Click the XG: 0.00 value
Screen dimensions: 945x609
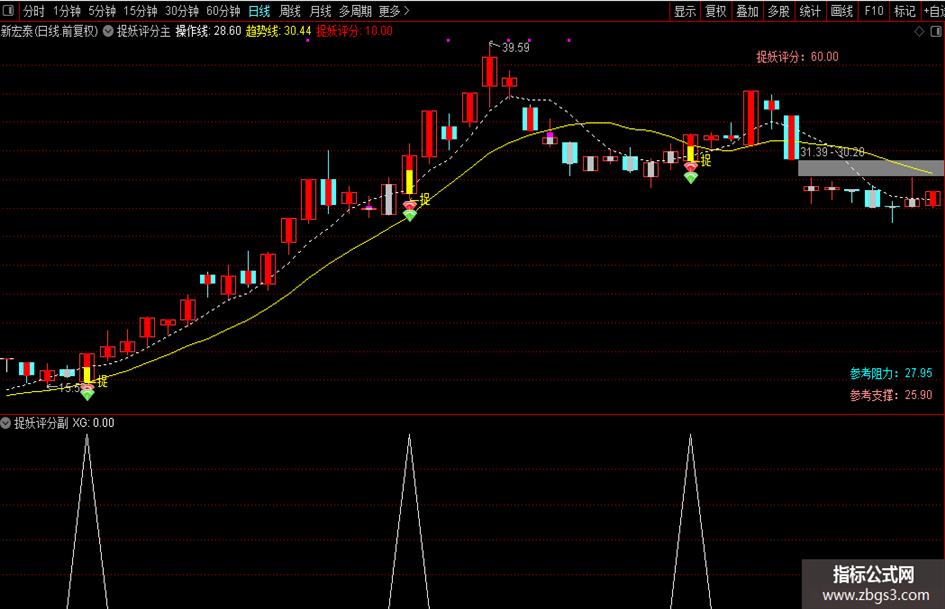tap(93, 423)
